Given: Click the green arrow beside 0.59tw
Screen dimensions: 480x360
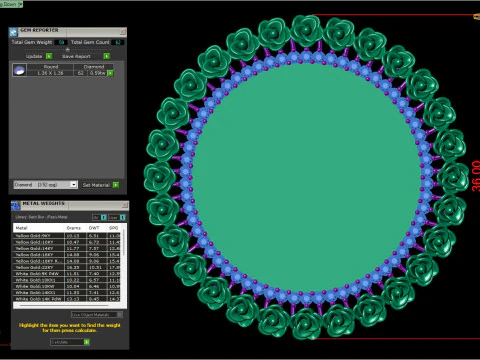Looking at the screenshot, I should 110,73.
